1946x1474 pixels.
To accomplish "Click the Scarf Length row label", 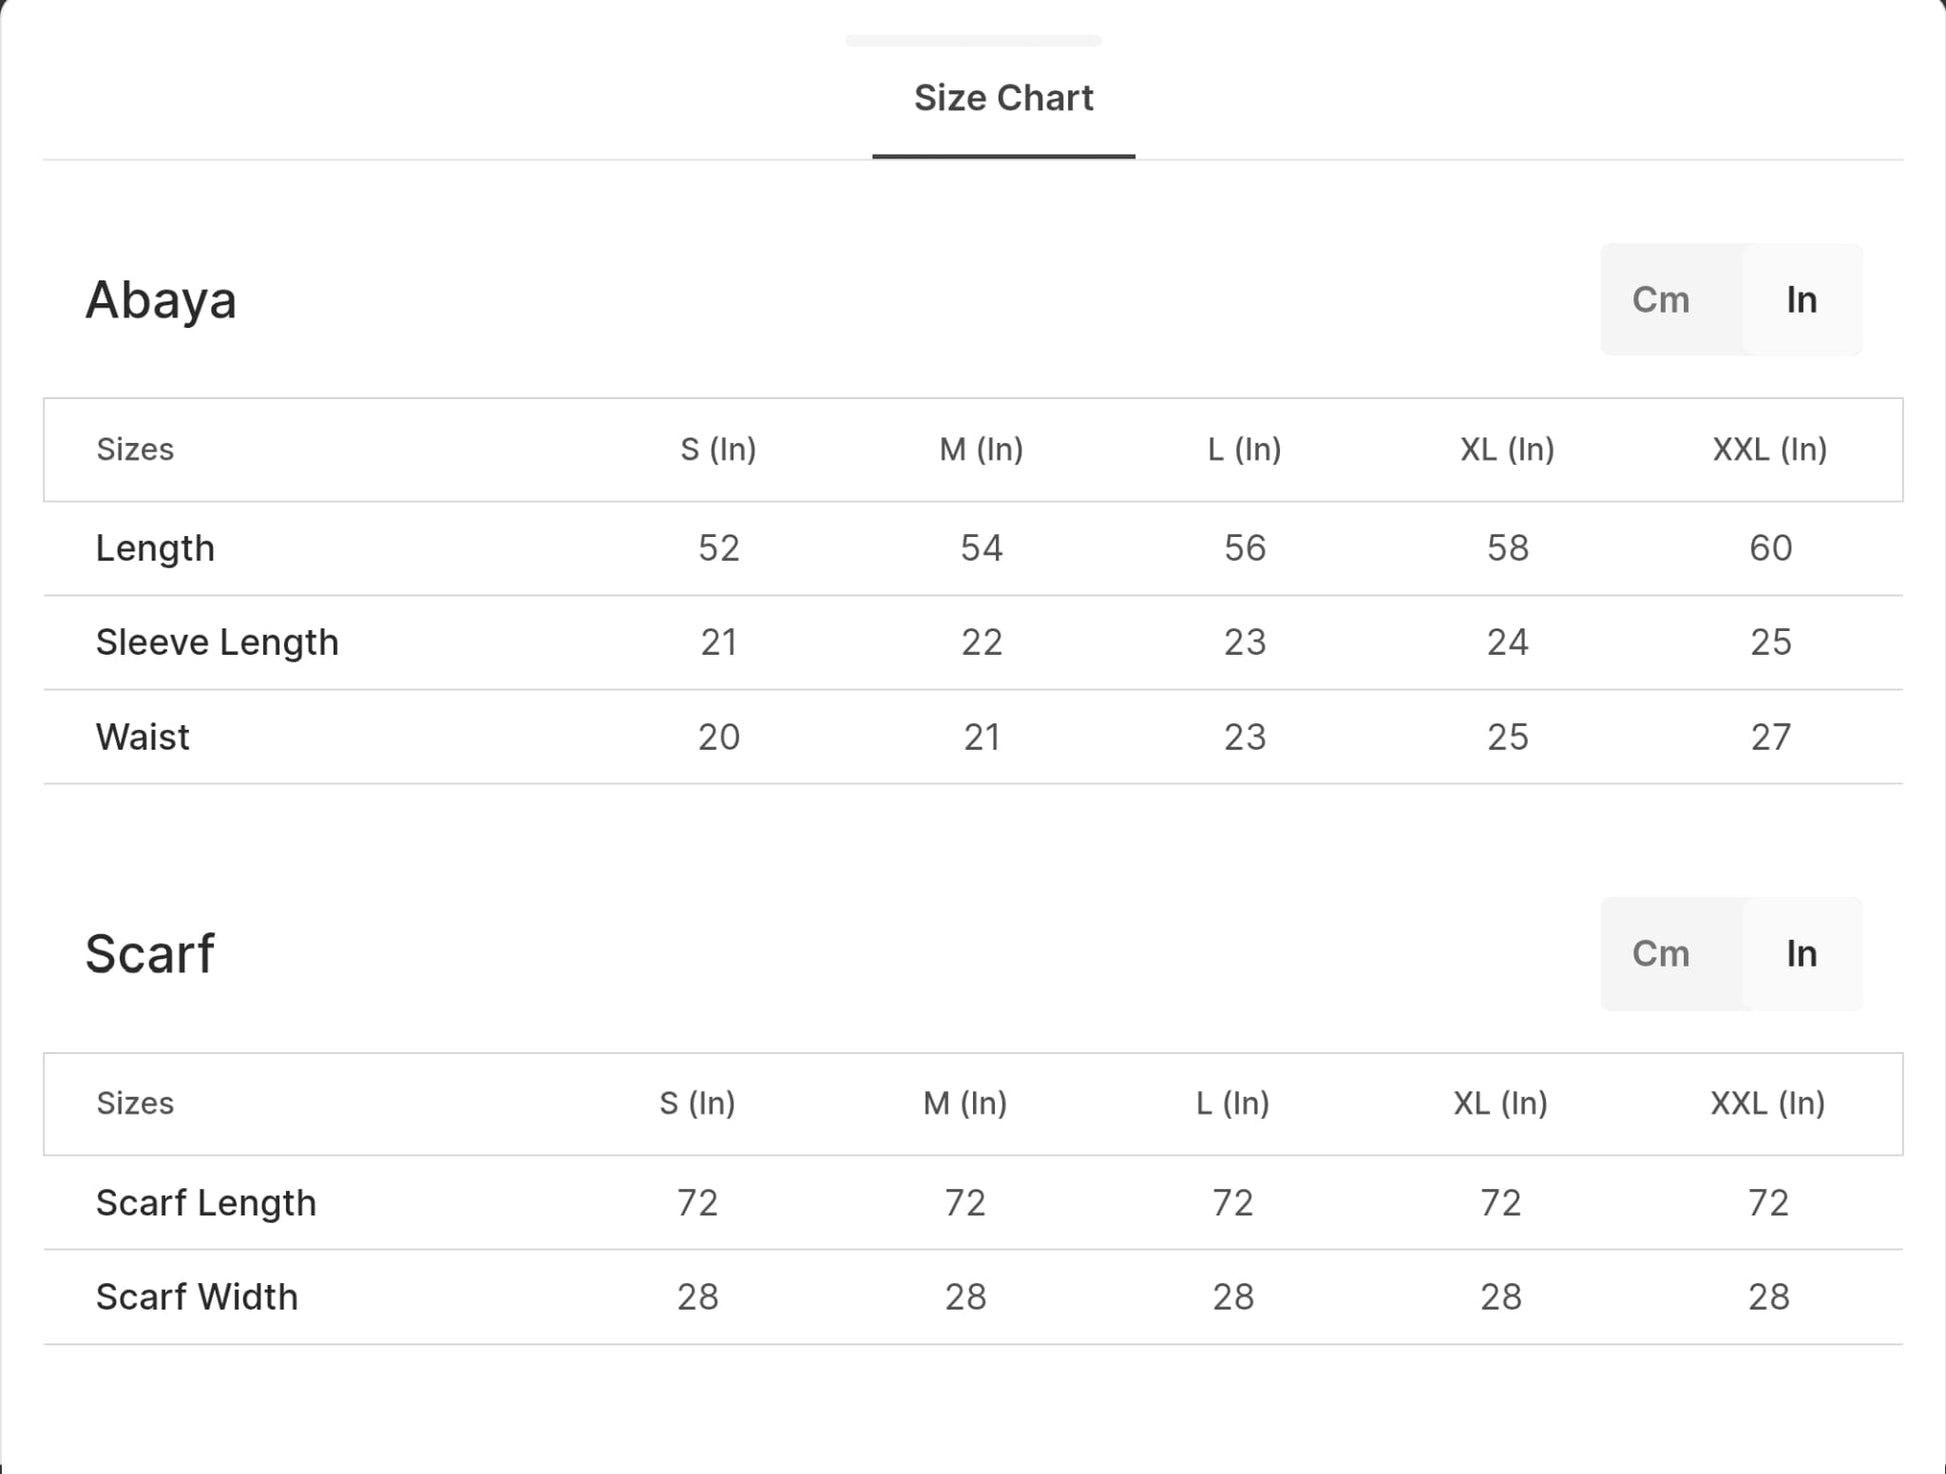I will coord(206,1202).
